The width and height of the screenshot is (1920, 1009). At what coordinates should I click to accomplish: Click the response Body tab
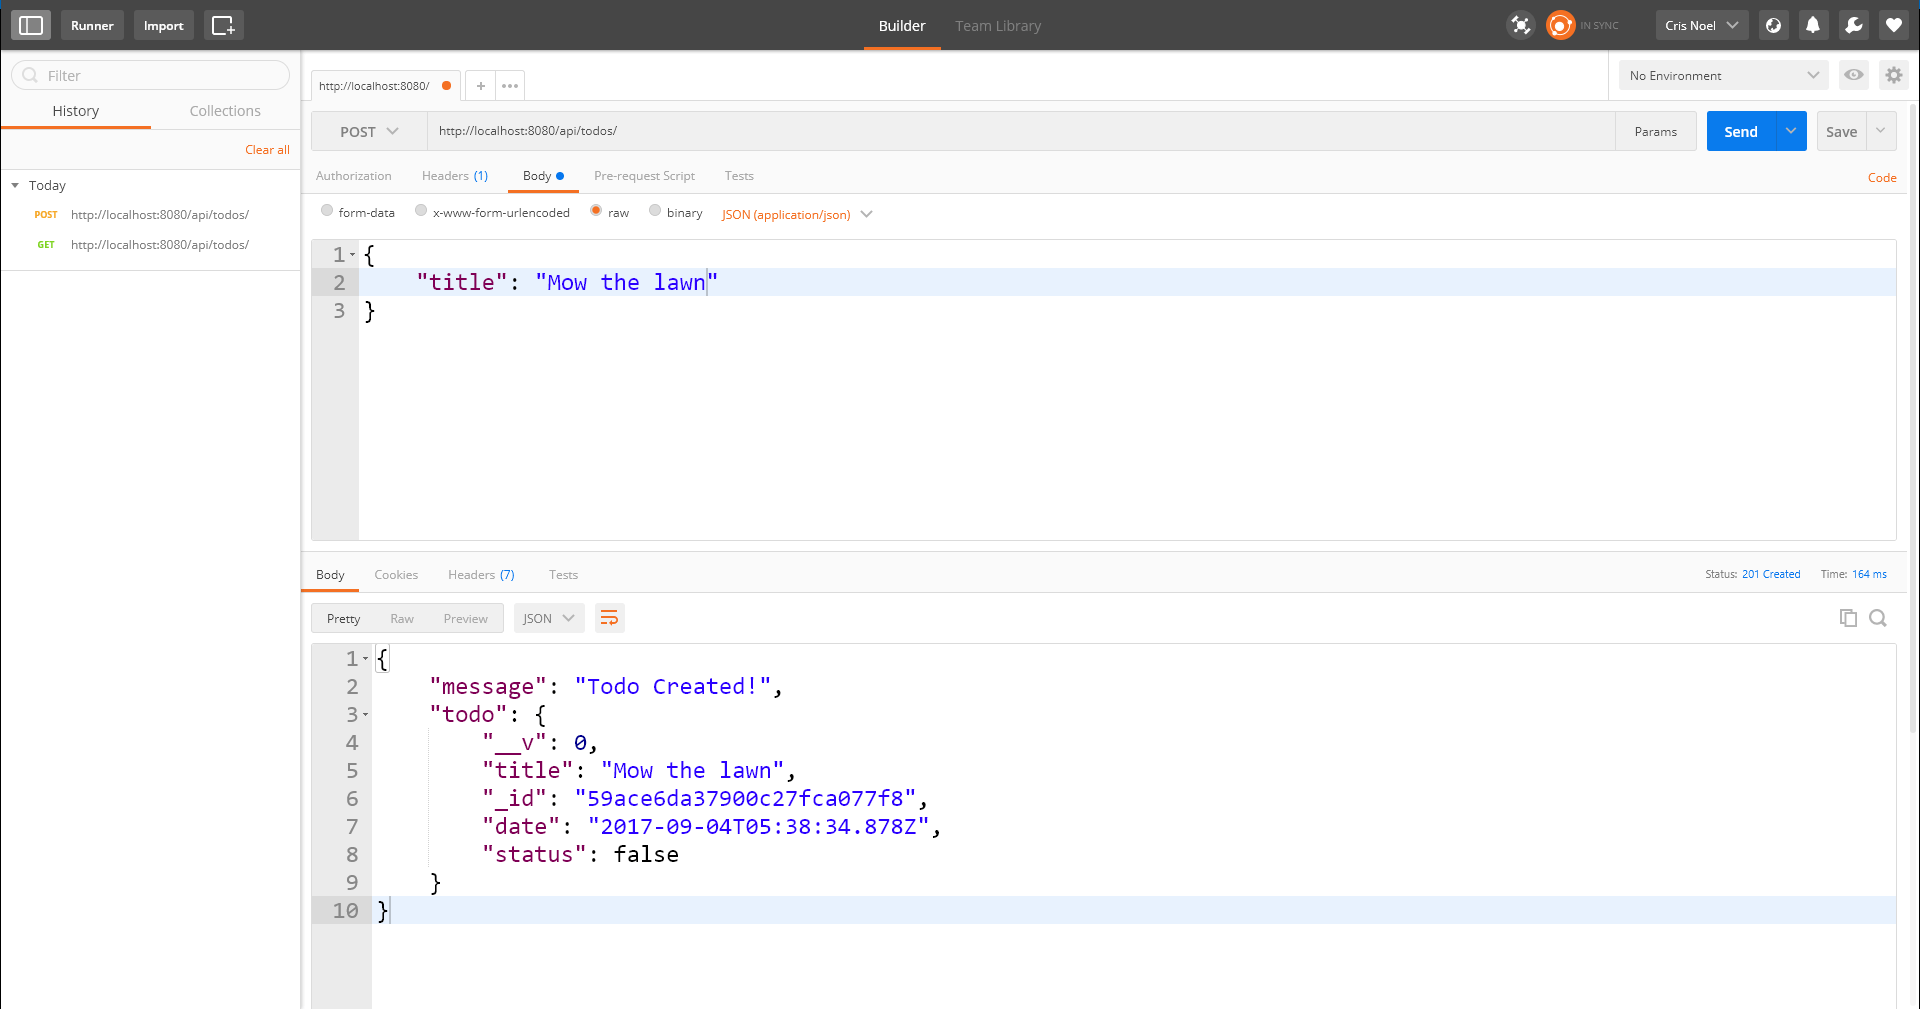click(330, 575)
